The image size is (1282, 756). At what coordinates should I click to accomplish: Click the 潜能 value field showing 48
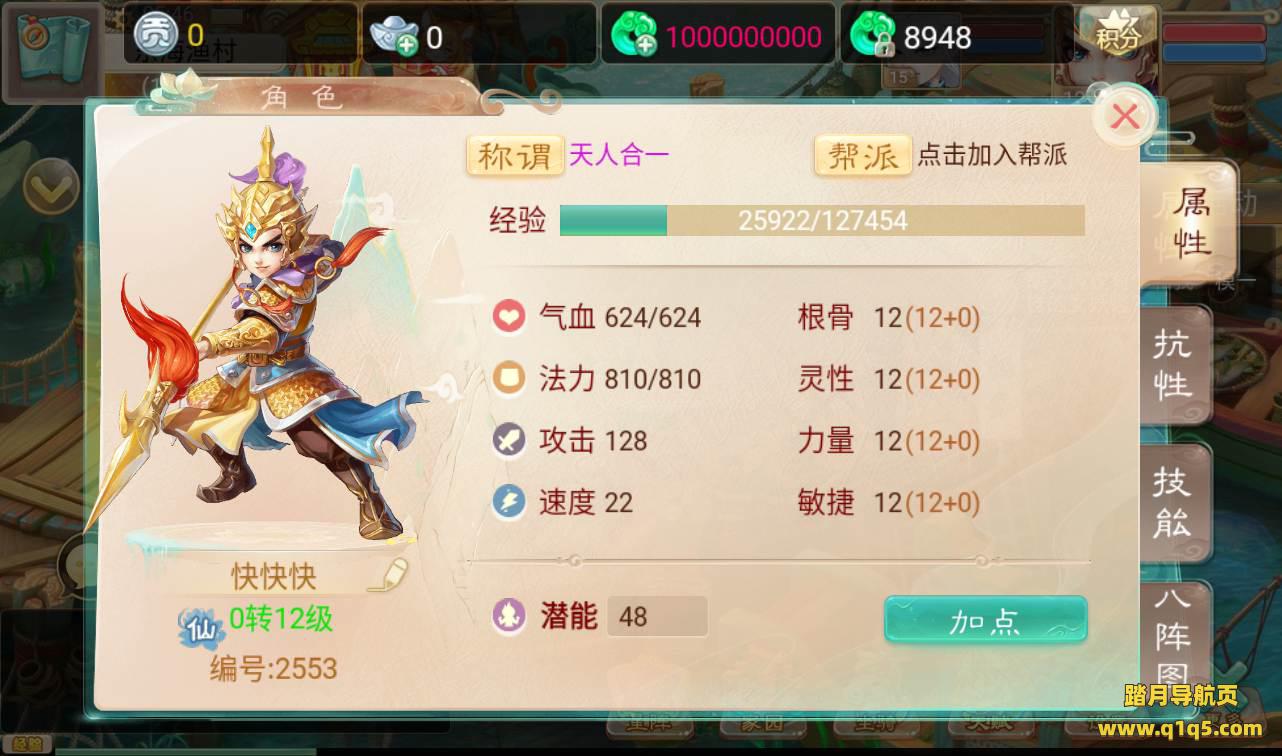pyautogui.click(x=657, y=616)
